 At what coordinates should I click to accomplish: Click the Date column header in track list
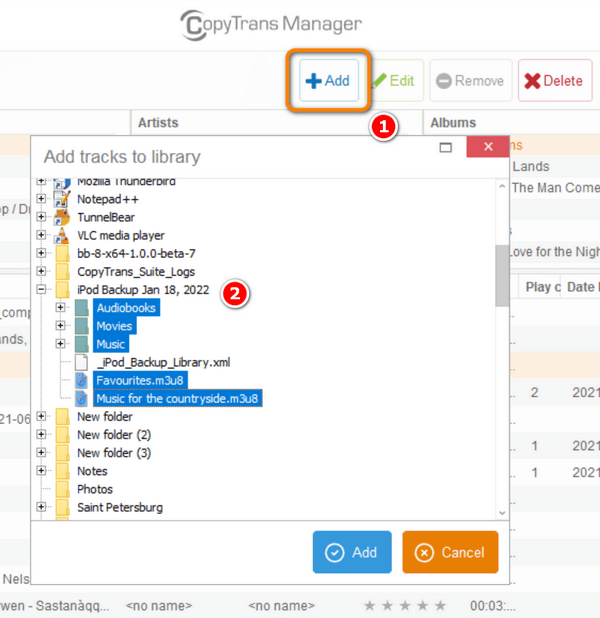coord(580,287)
